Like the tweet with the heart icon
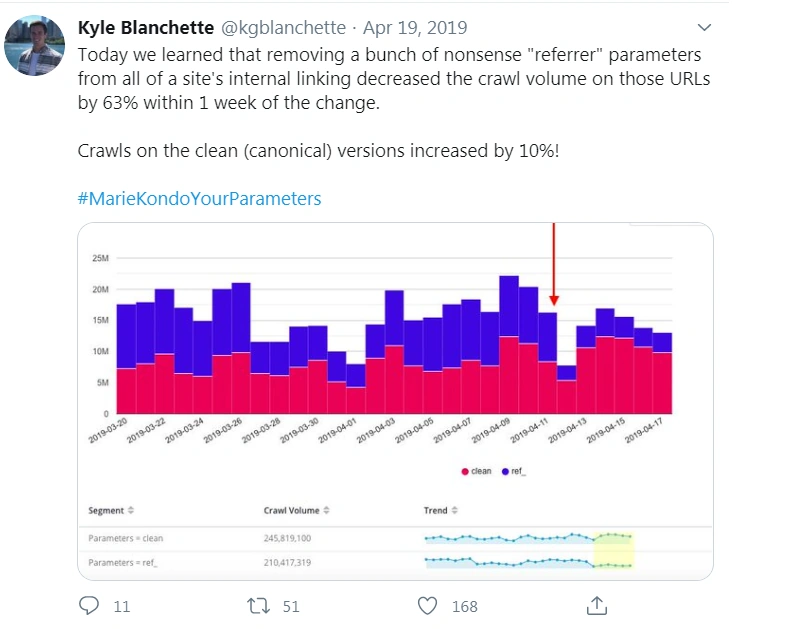This screenshot has width=786, height=629. tap(428, 605)
